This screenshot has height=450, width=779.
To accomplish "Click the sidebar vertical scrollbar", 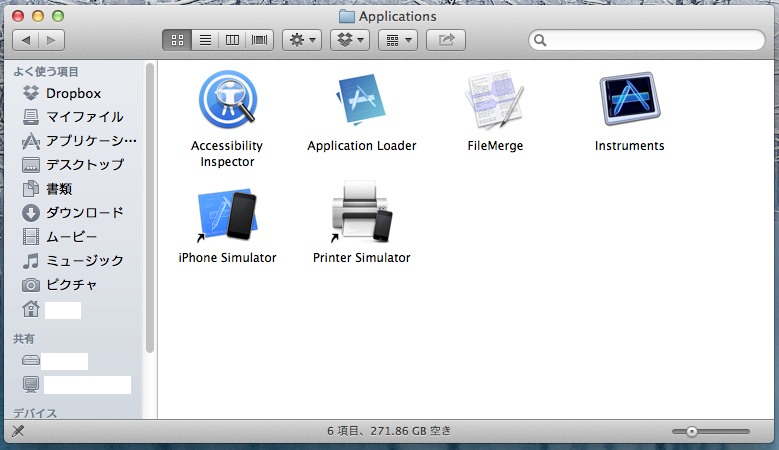I will tap(150, 208).
